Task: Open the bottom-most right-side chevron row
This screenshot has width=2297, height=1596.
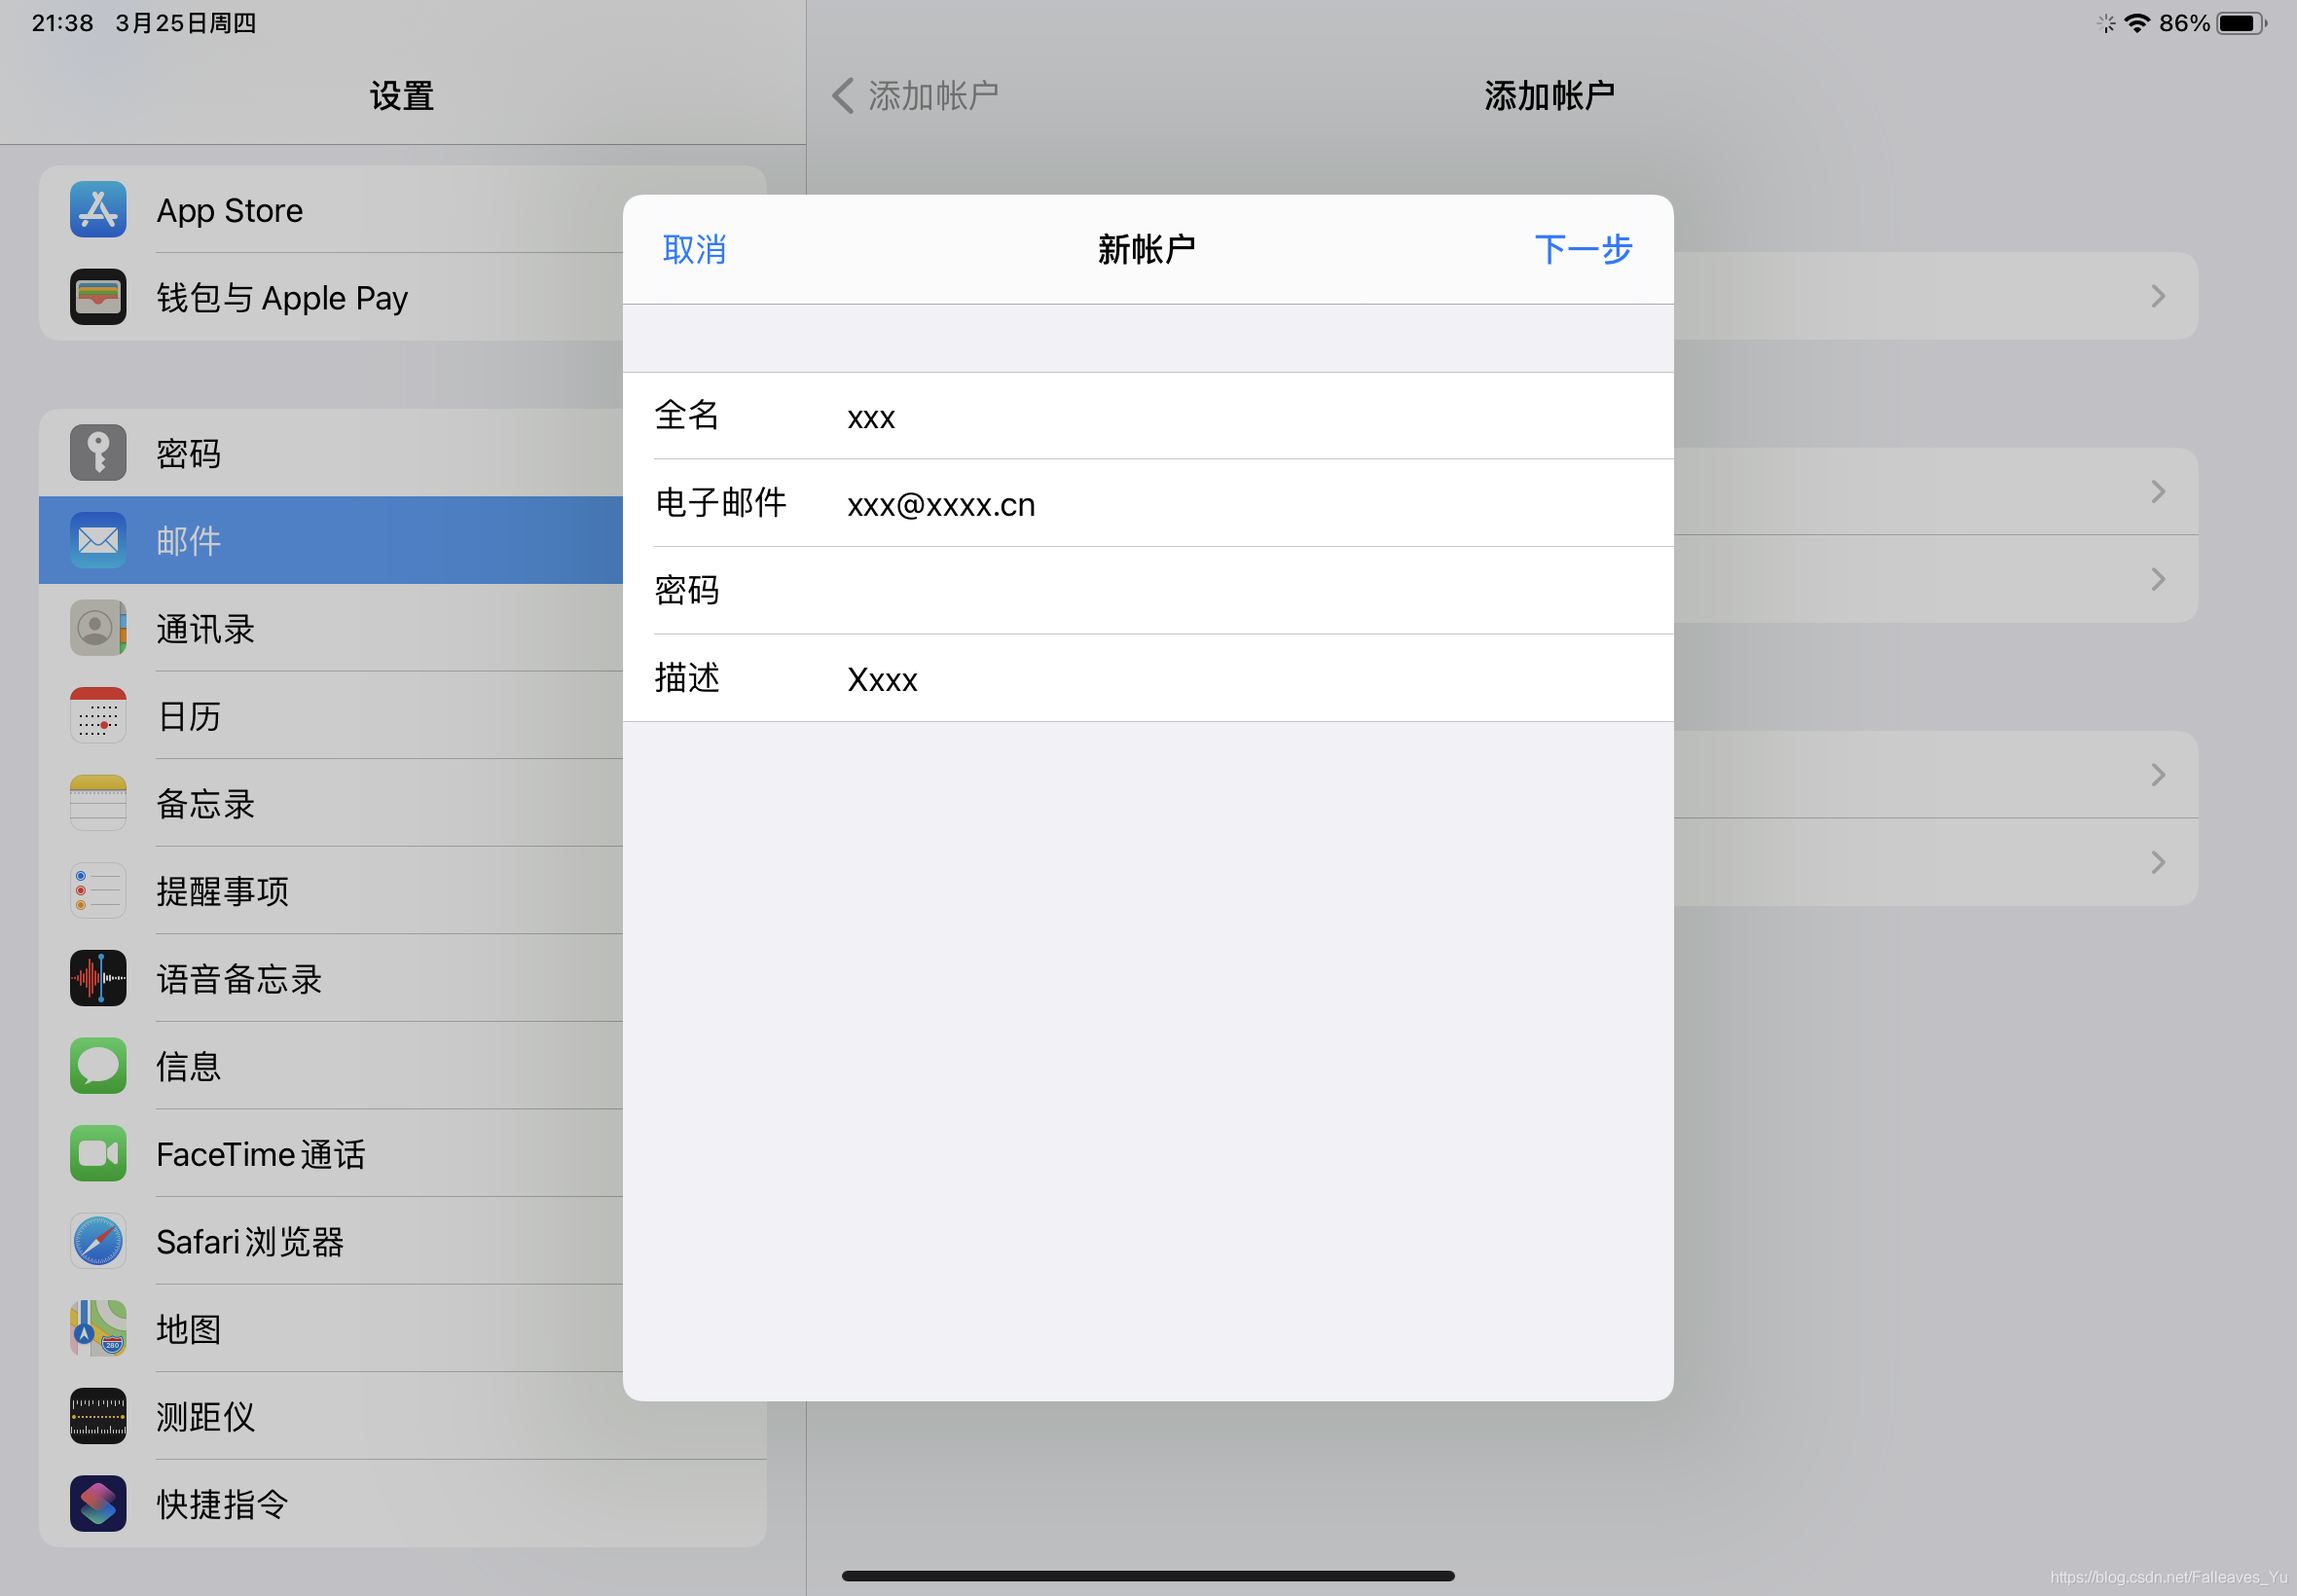Action: coord(2157,862)
